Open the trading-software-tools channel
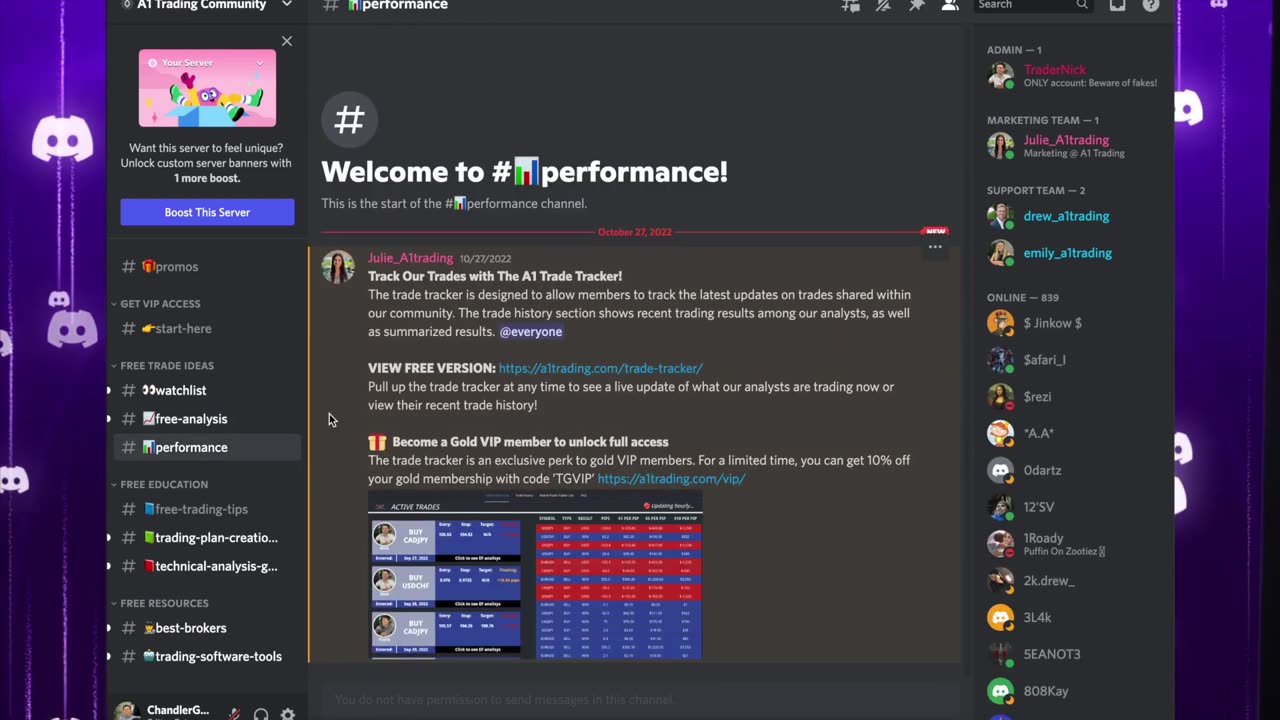 point(207,657)
